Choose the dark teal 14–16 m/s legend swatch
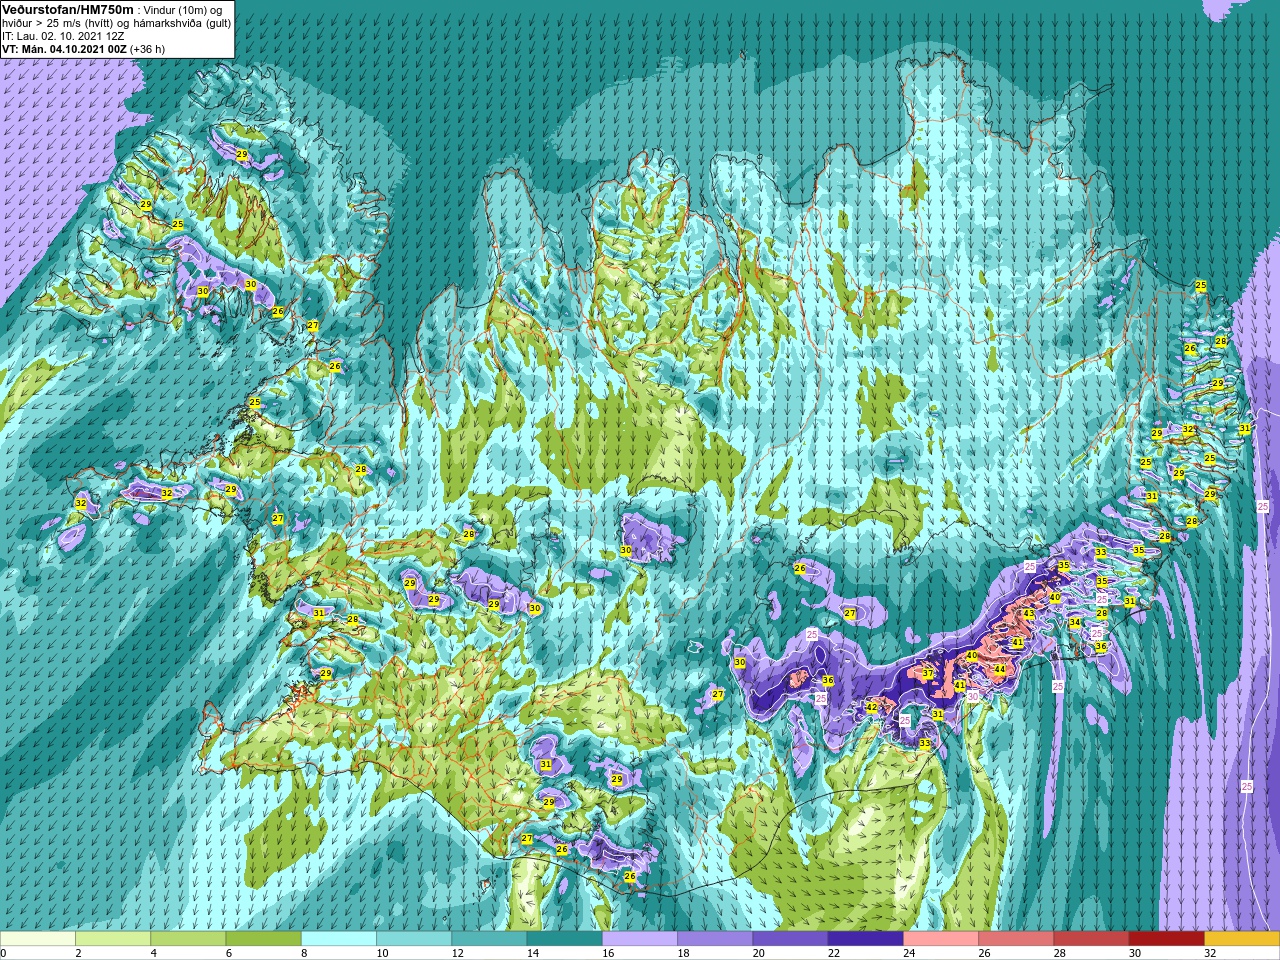The height and width of the screenshot is (960, 1280). (565, 939)
